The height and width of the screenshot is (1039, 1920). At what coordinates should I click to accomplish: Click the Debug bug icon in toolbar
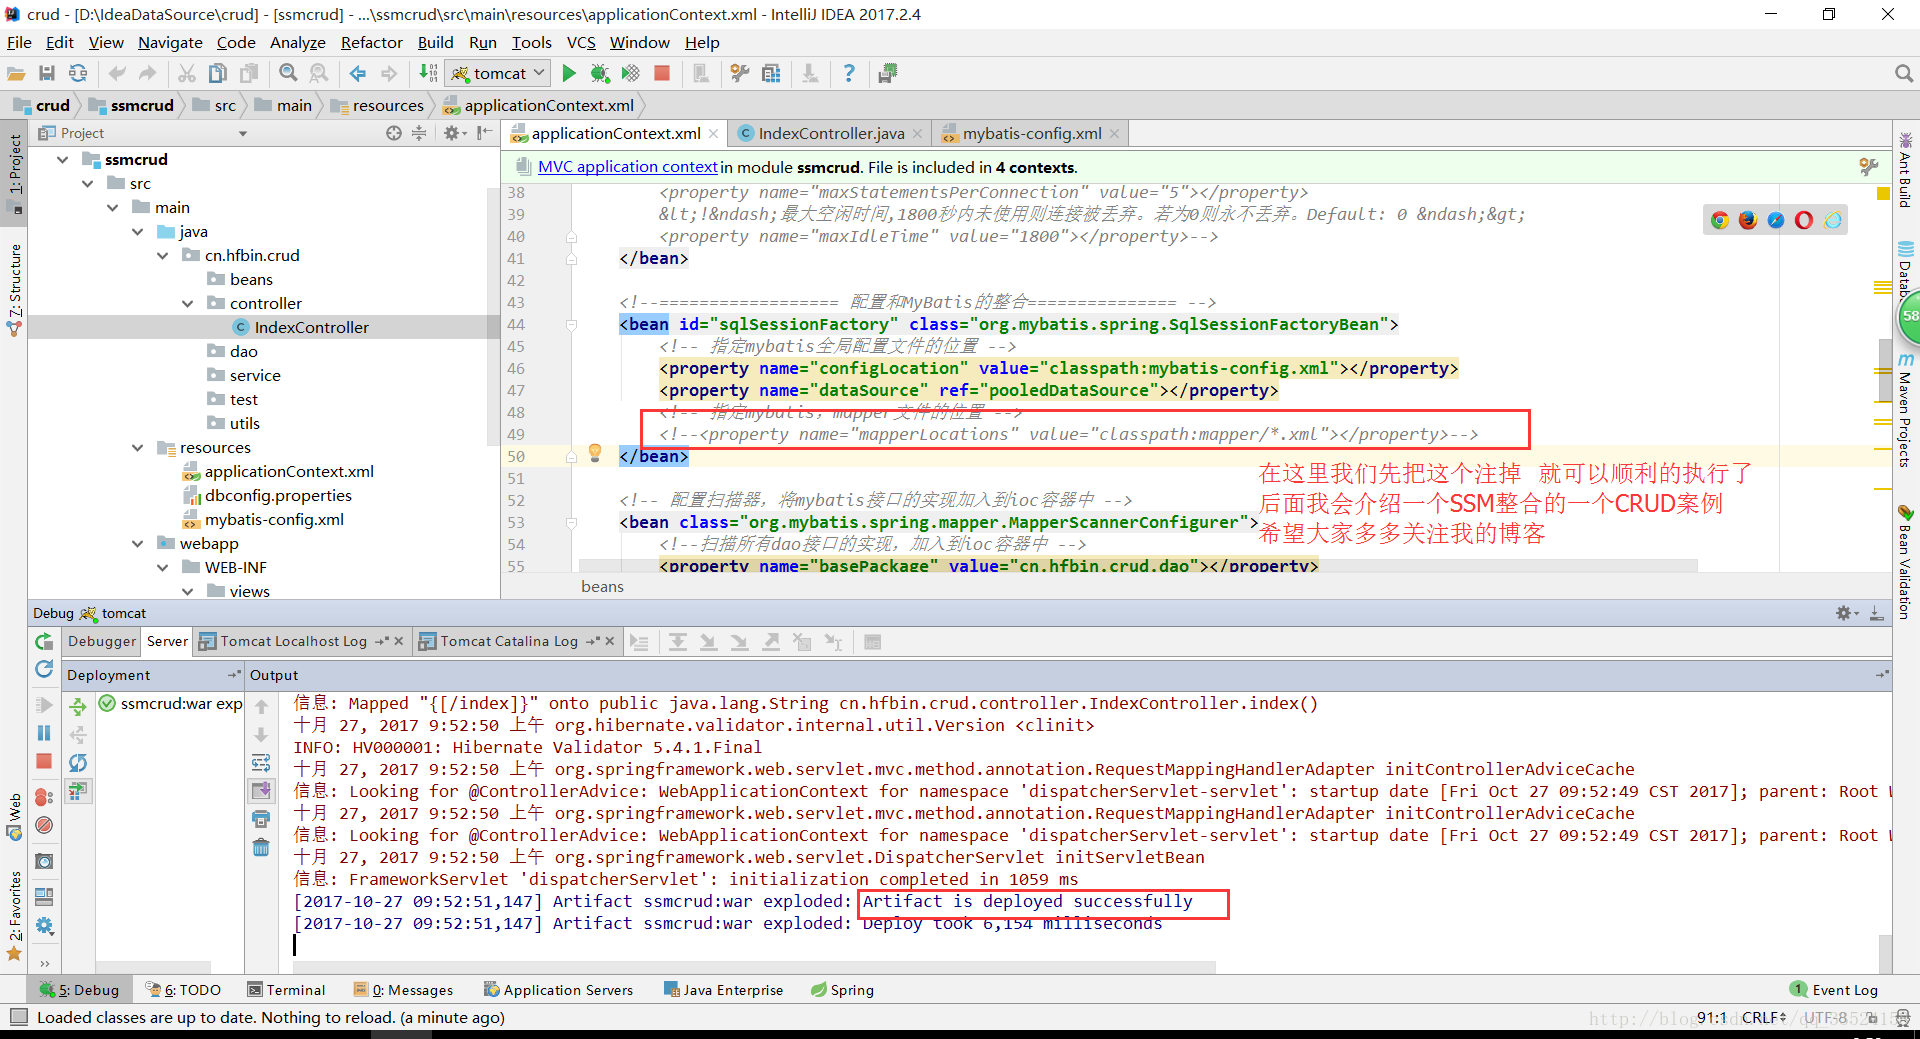click(x=600, y=73)
